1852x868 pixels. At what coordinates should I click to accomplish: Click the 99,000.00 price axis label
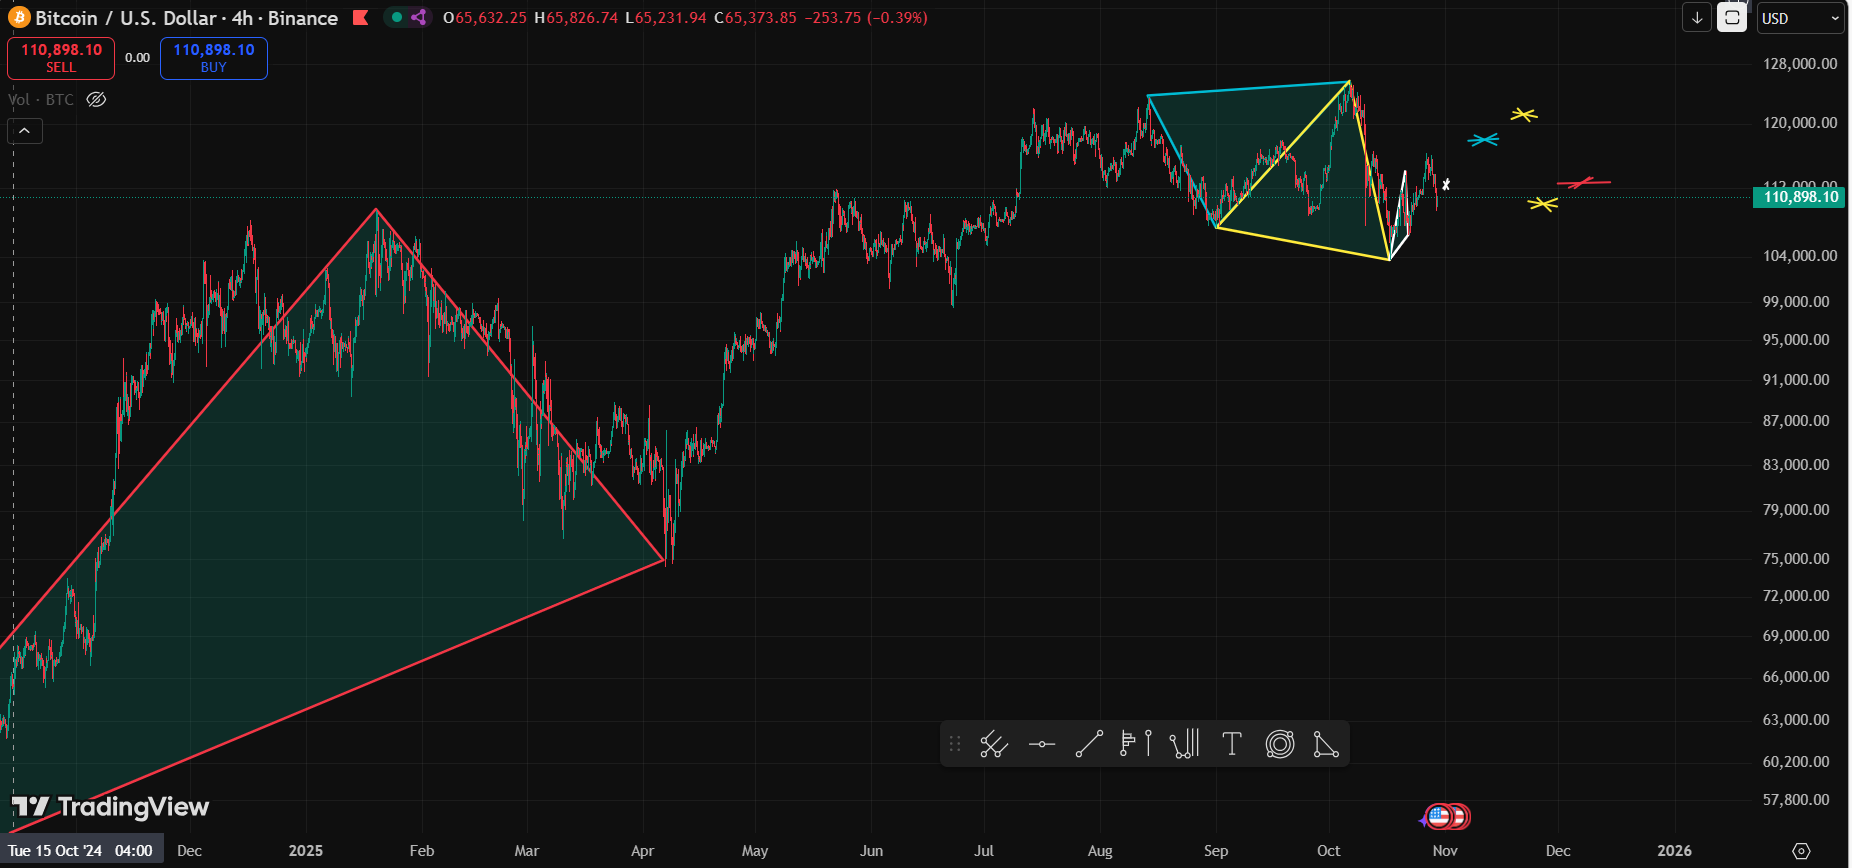(1796, 302)
